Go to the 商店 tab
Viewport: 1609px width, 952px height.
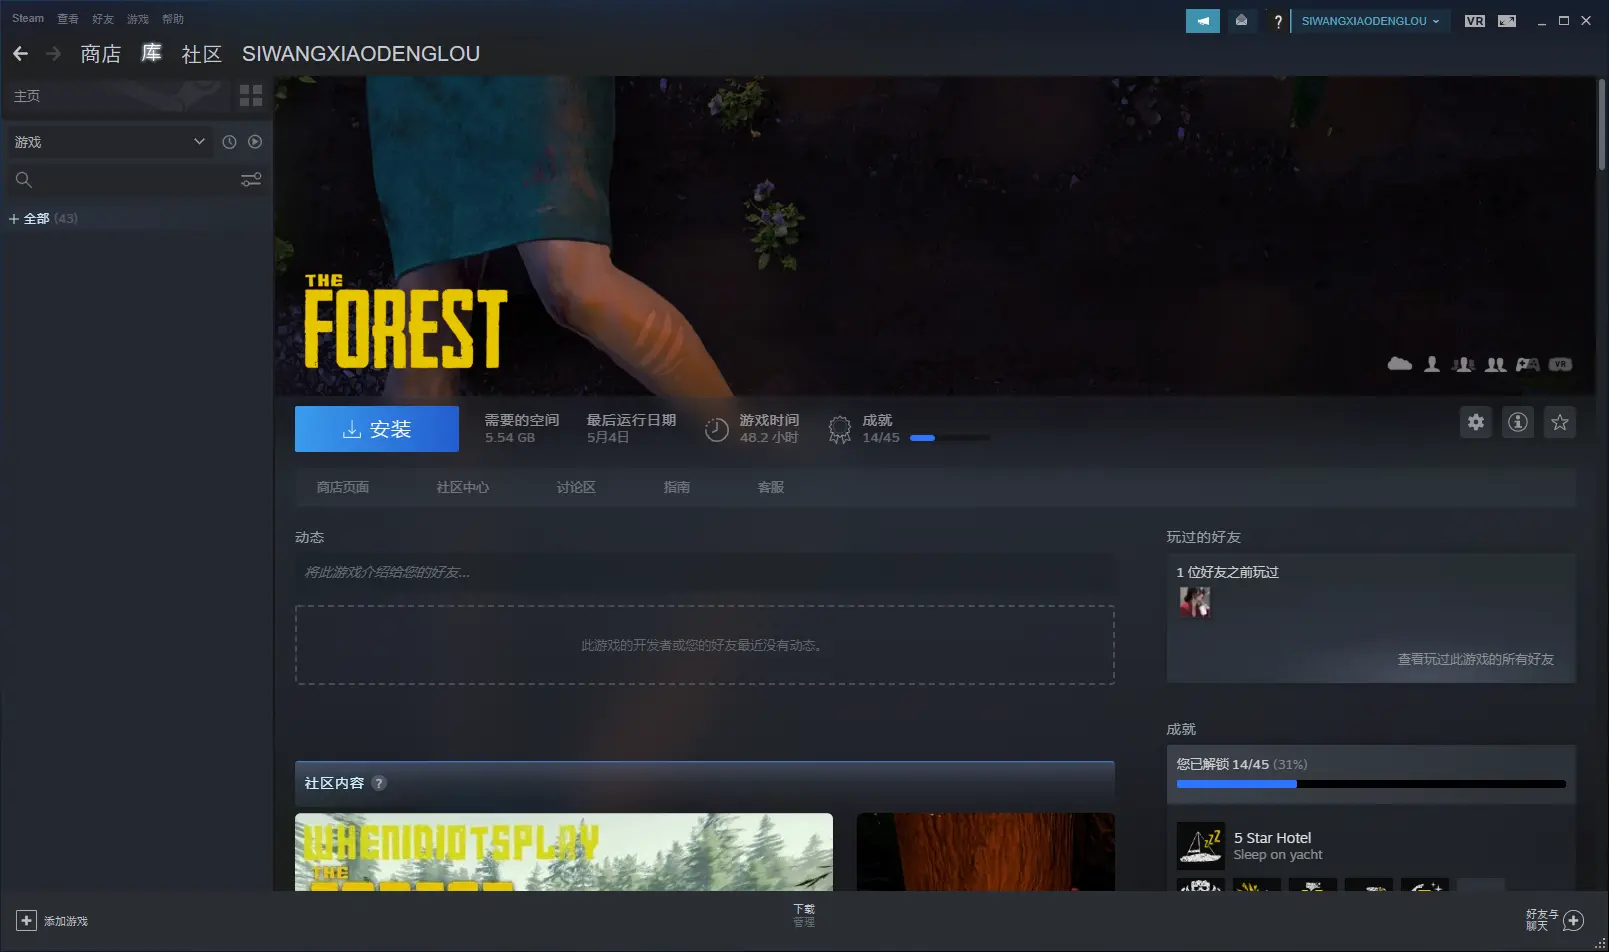click(101, 54)
